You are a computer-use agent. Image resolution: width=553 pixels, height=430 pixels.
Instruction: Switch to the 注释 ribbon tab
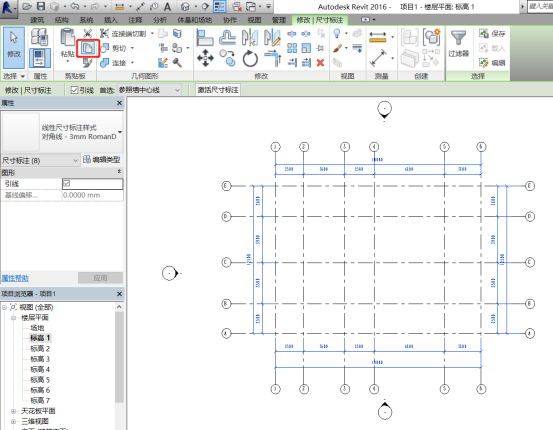135,20
